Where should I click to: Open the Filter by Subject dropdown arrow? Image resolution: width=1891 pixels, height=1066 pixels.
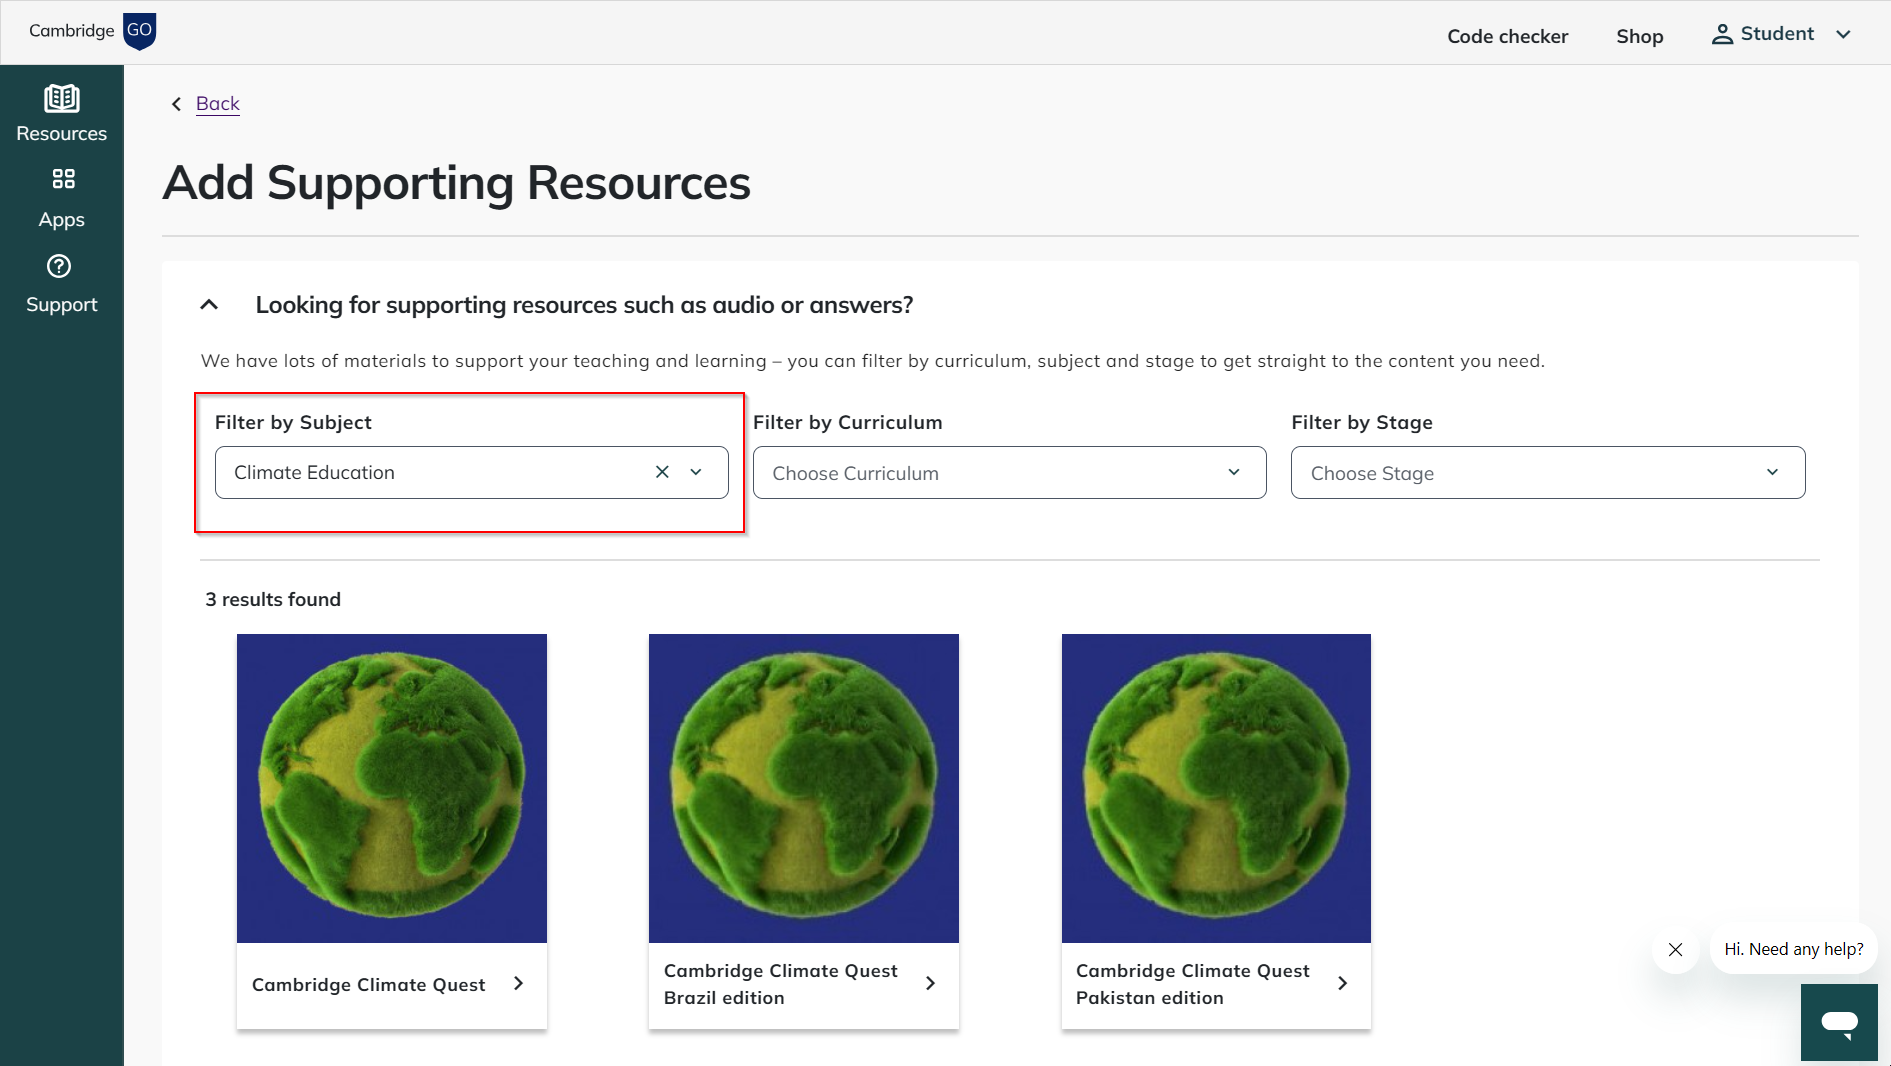click(696, 472)
